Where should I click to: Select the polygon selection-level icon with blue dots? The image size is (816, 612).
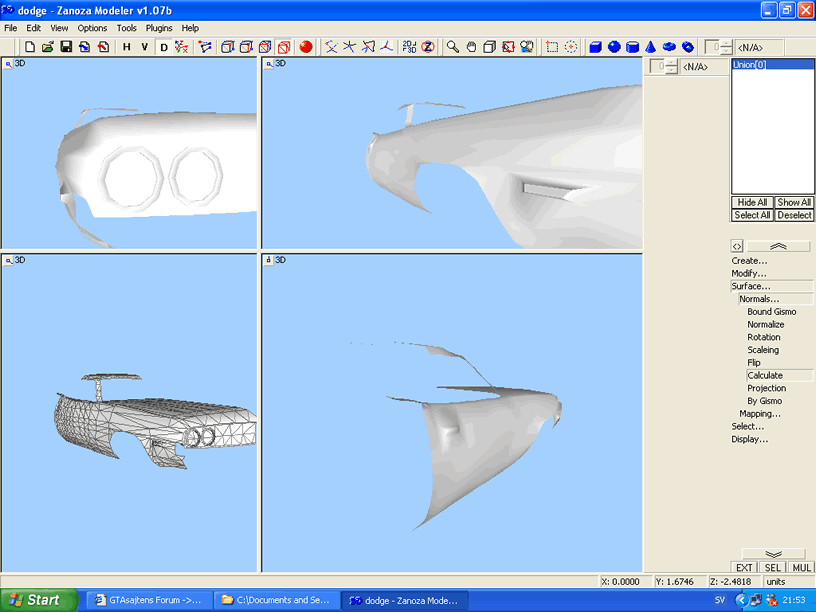coord(205,47)
